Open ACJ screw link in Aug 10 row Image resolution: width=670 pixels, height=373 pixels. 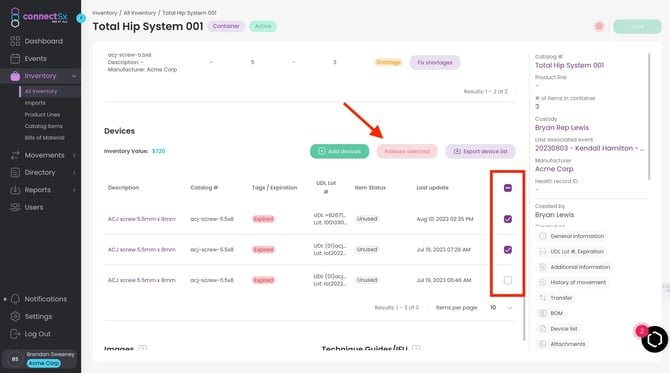tap(141, 219)
